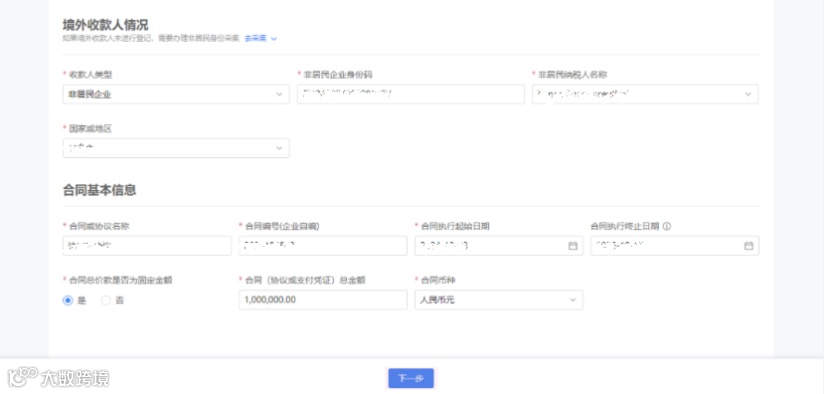Click the 合同执行终止日期 date field
The width and height of the screenshot is (830, 394).
(674, 246)
